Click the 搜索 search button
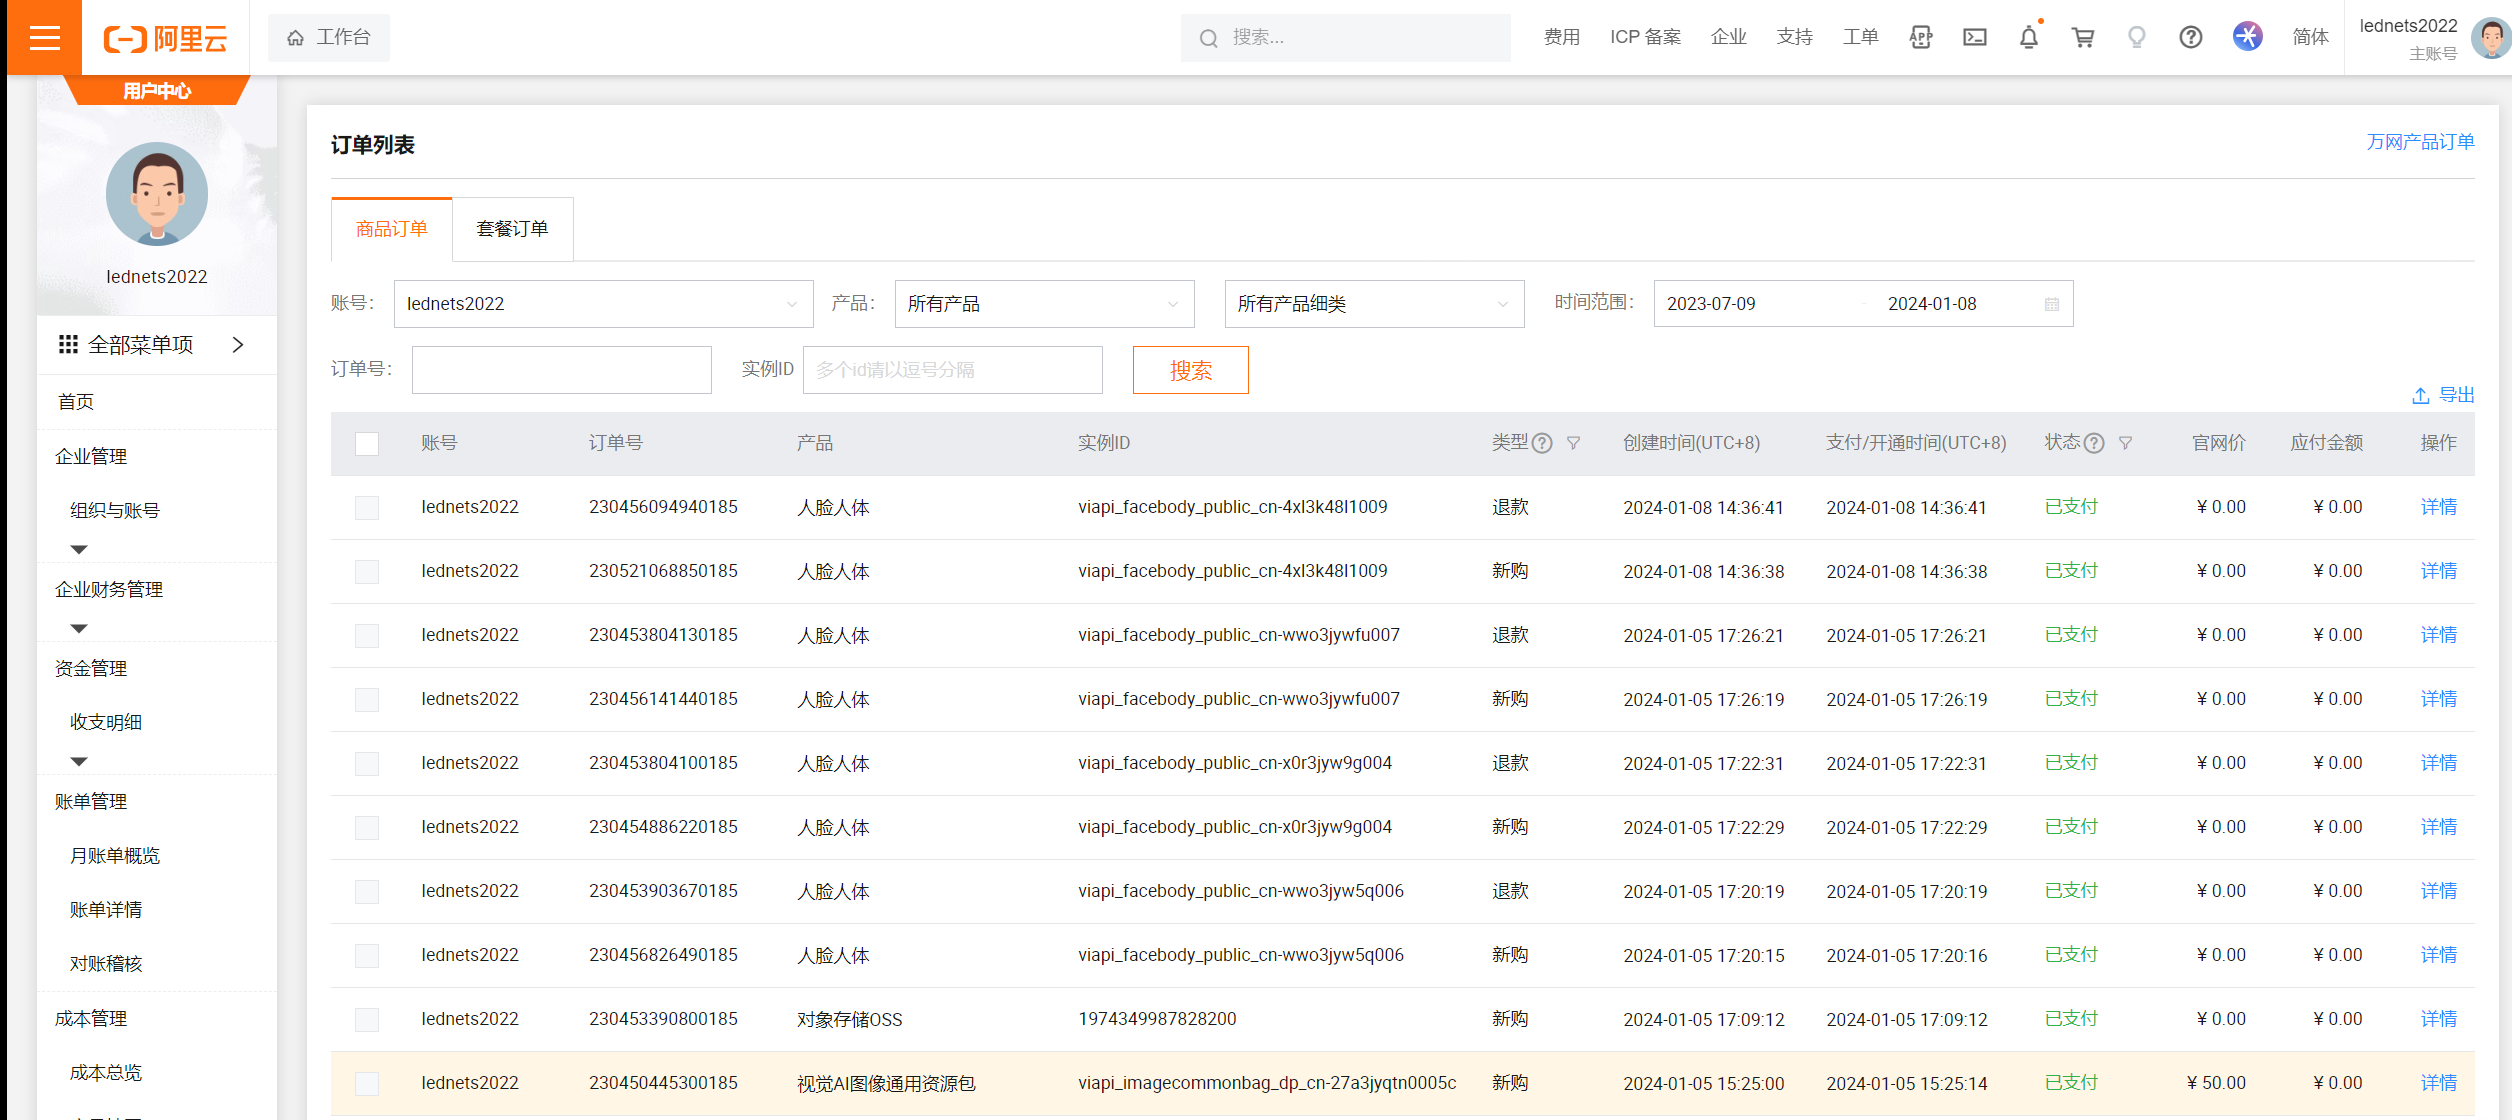 [x=1190, y=370]
